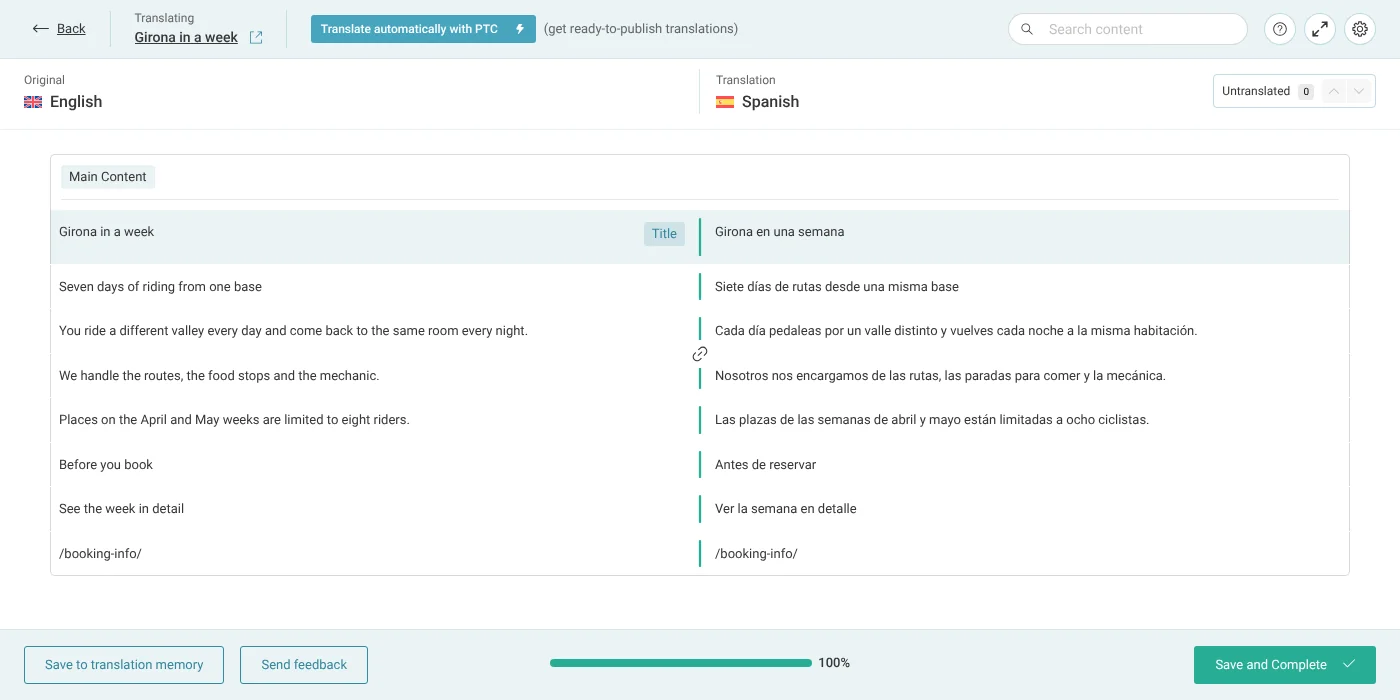1400x700 pixels.
Task: Select original 'See the week in detail' text
Action: click(x=121, y=509)
